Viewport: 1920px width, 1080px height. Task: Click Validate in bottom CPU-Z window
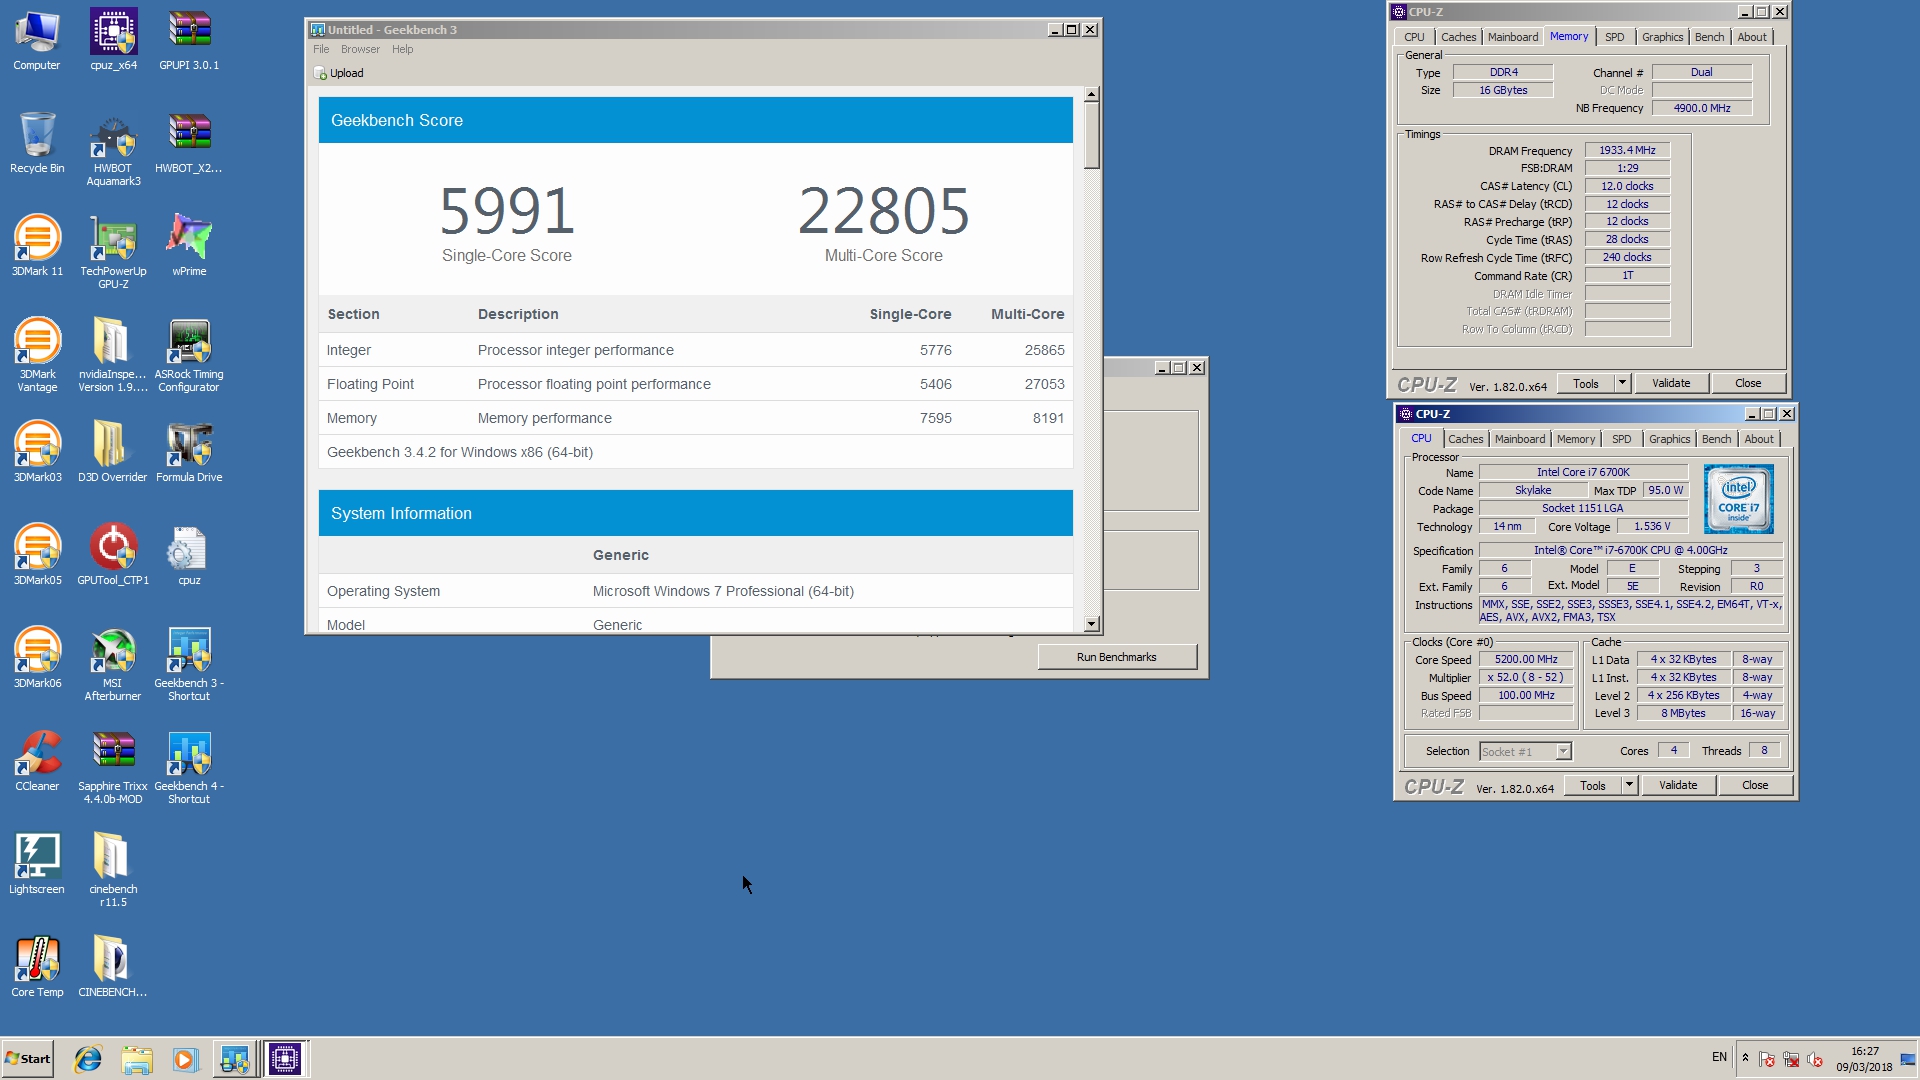pyautogui.click(x=1678, y=785)
